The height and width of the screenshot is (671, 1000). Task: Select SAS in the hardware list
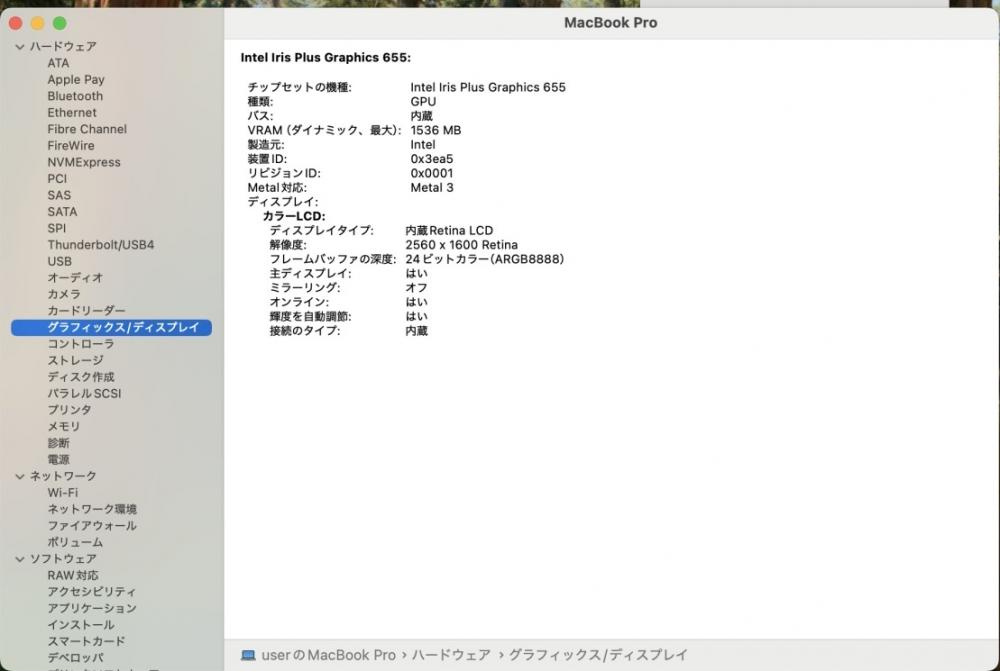(x=59, y=196)
